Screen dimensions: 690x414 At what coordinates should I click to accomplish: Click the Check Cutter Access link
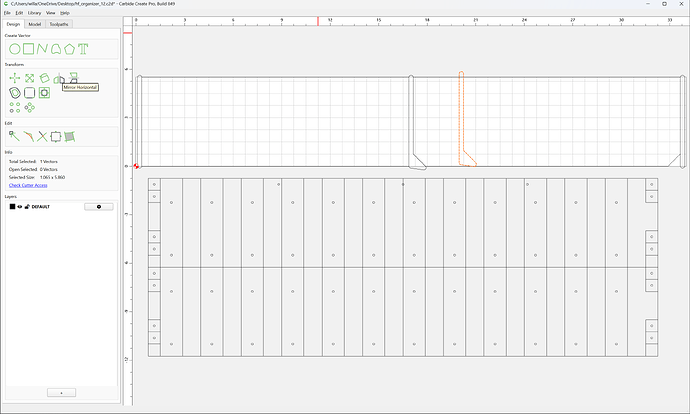[28, 185]
